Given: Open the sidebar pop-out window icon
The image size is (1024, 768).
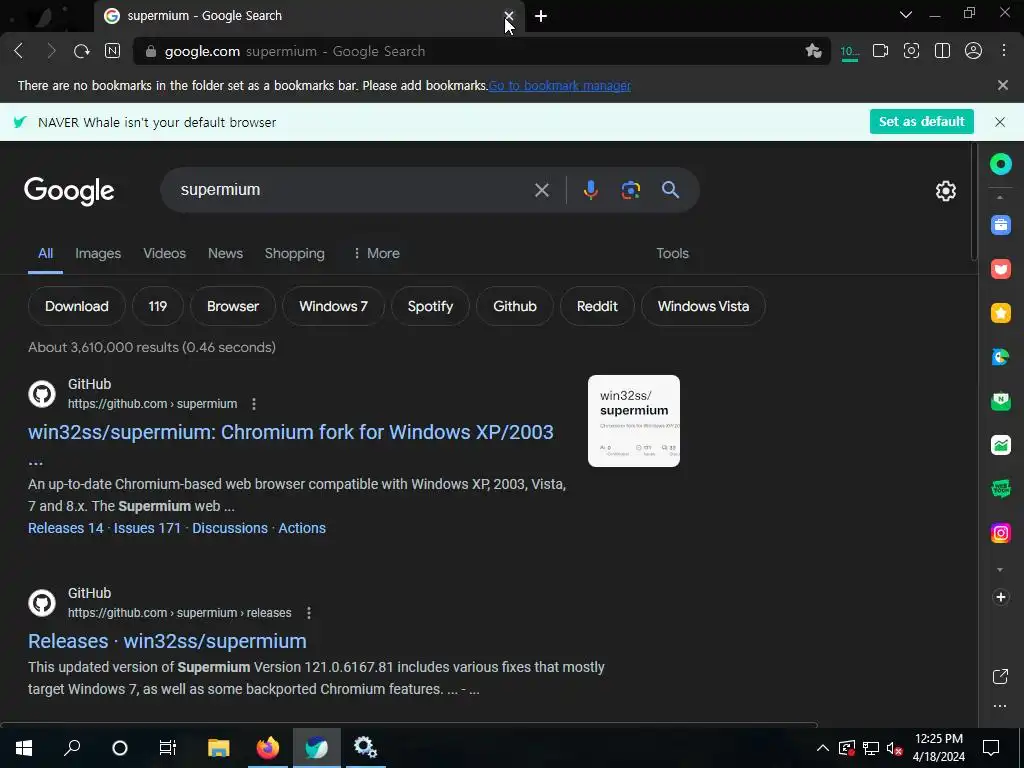Looking at the screenshot, I should tap(1000, 677).
